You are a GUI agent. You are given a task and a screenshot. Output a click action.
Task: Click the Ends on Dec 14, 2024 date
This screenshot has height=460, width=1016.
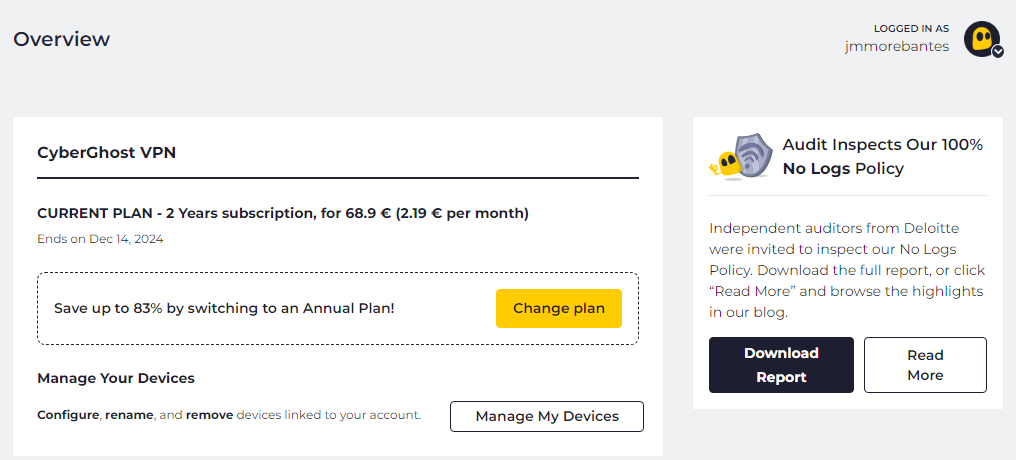tap(100, 239)
